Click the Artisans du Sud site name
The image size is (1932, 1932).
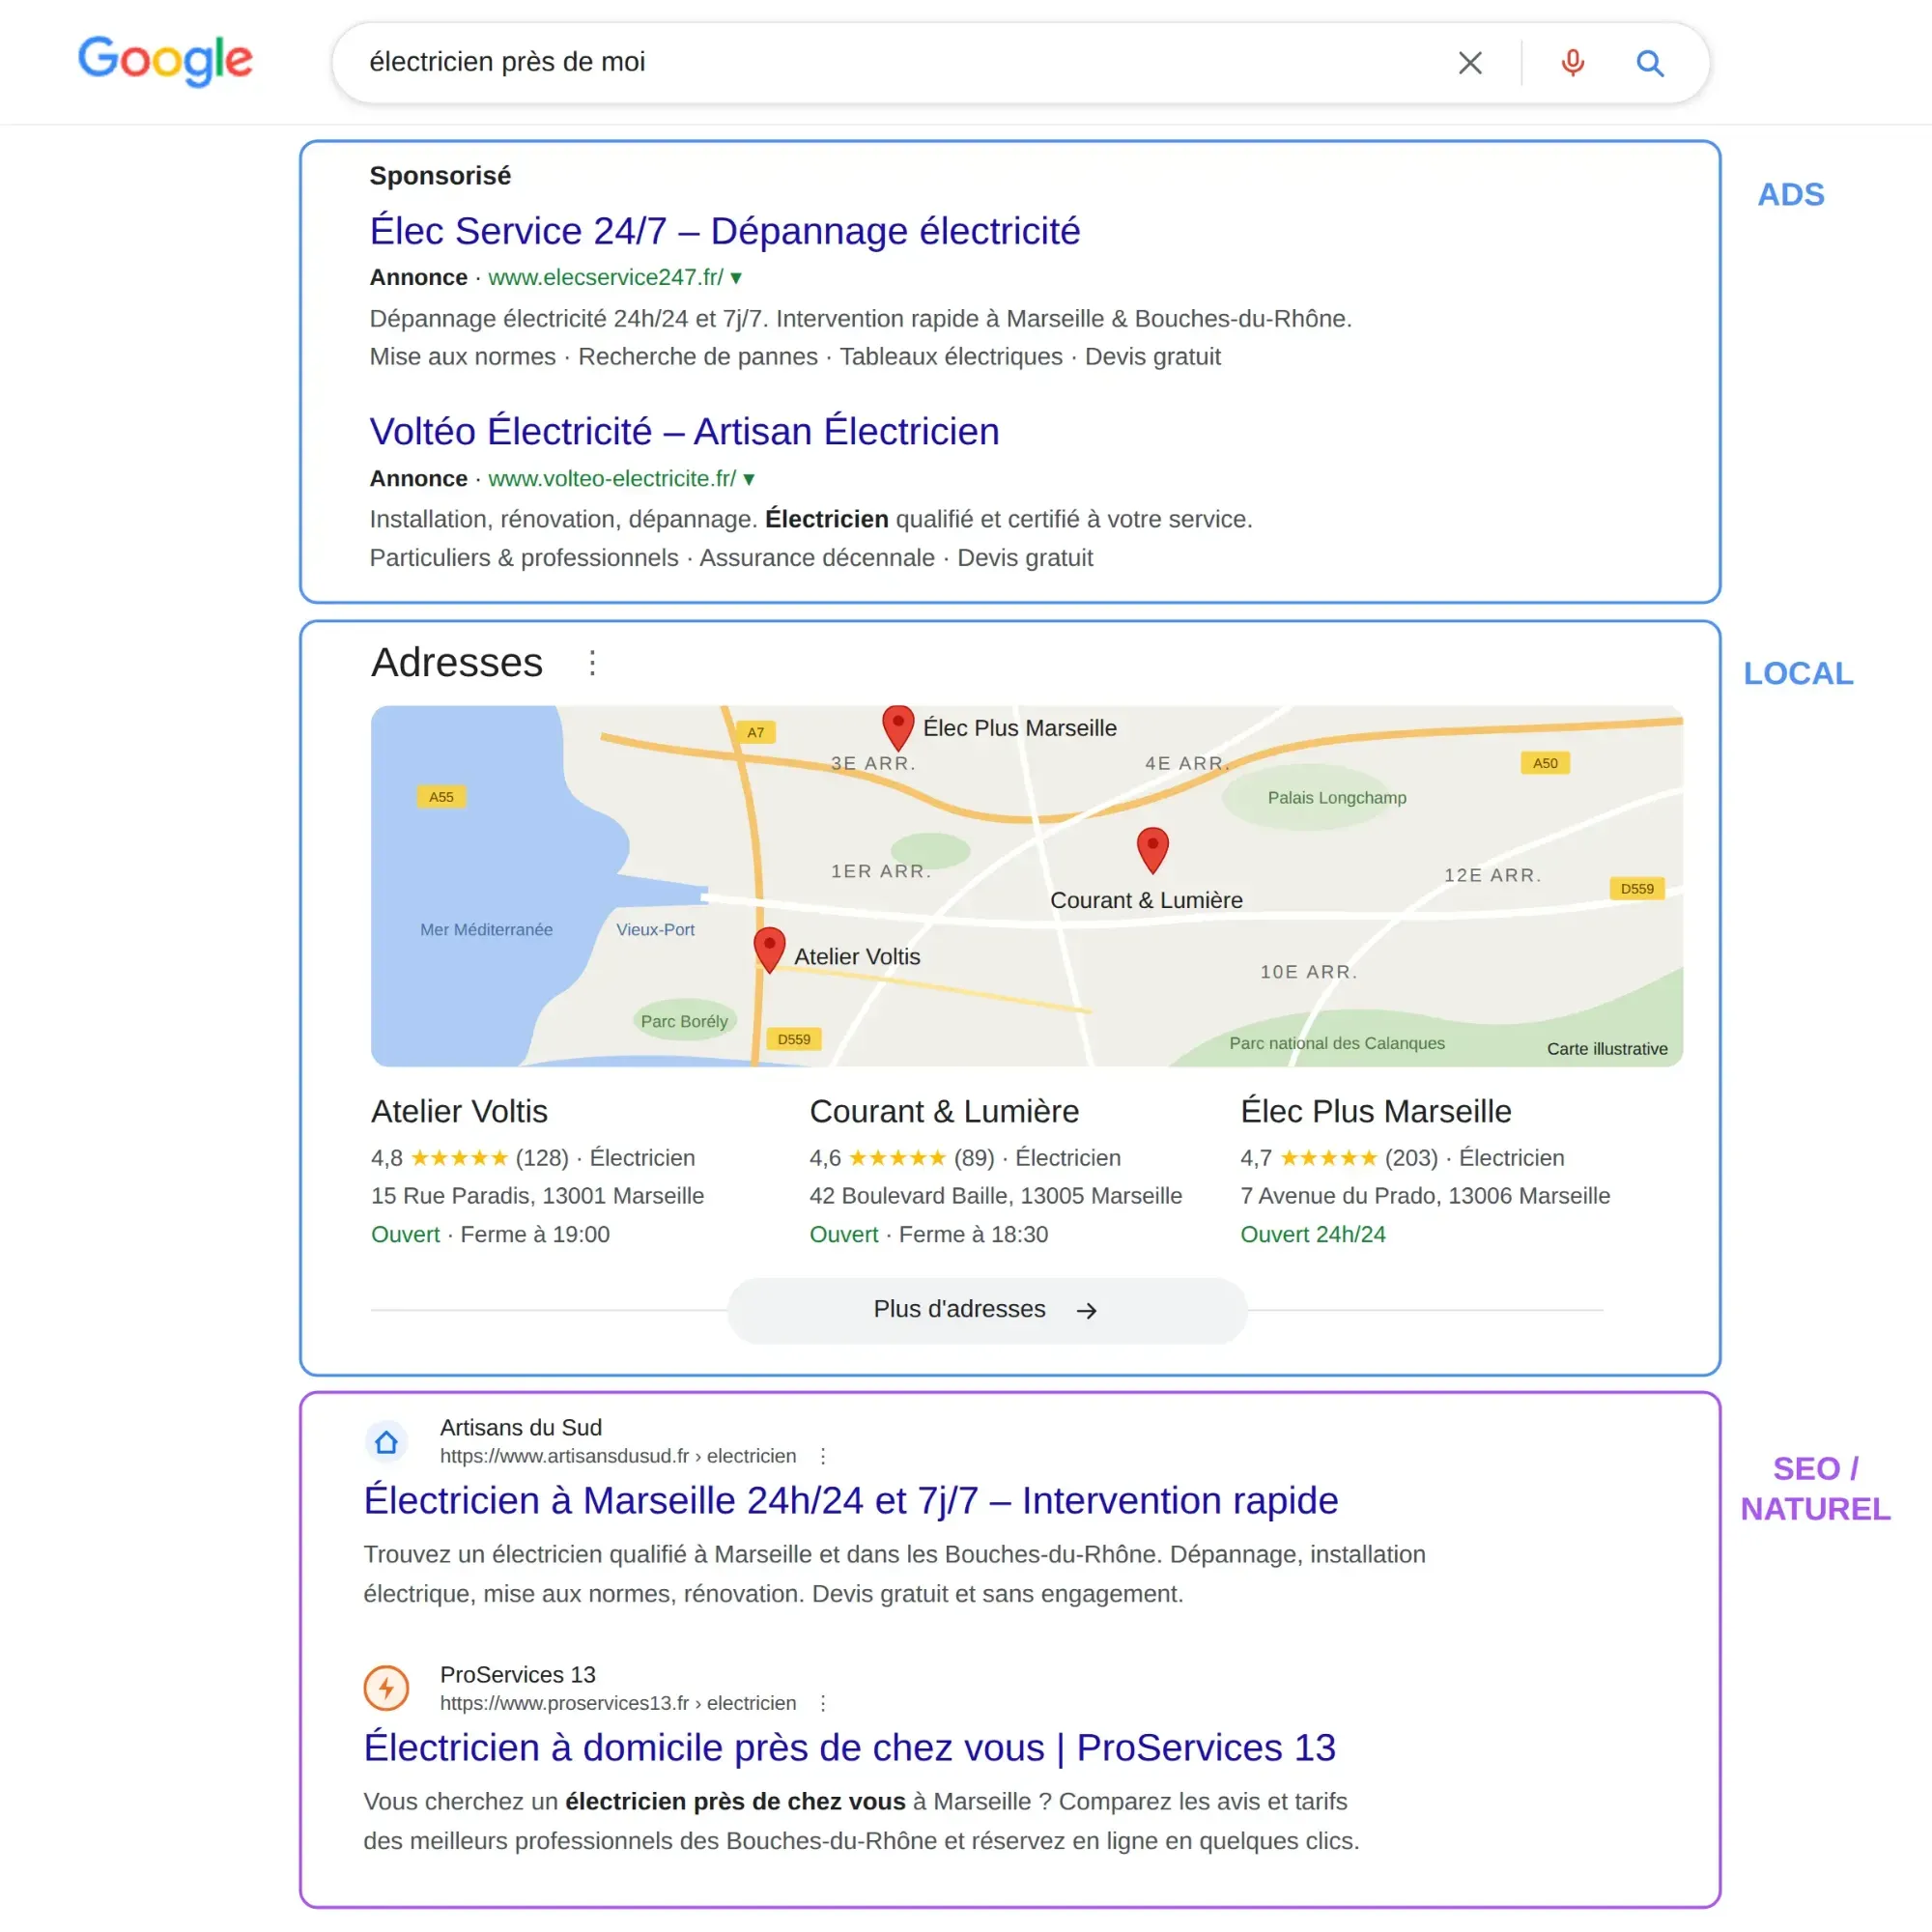click(x=521, y=1428)
